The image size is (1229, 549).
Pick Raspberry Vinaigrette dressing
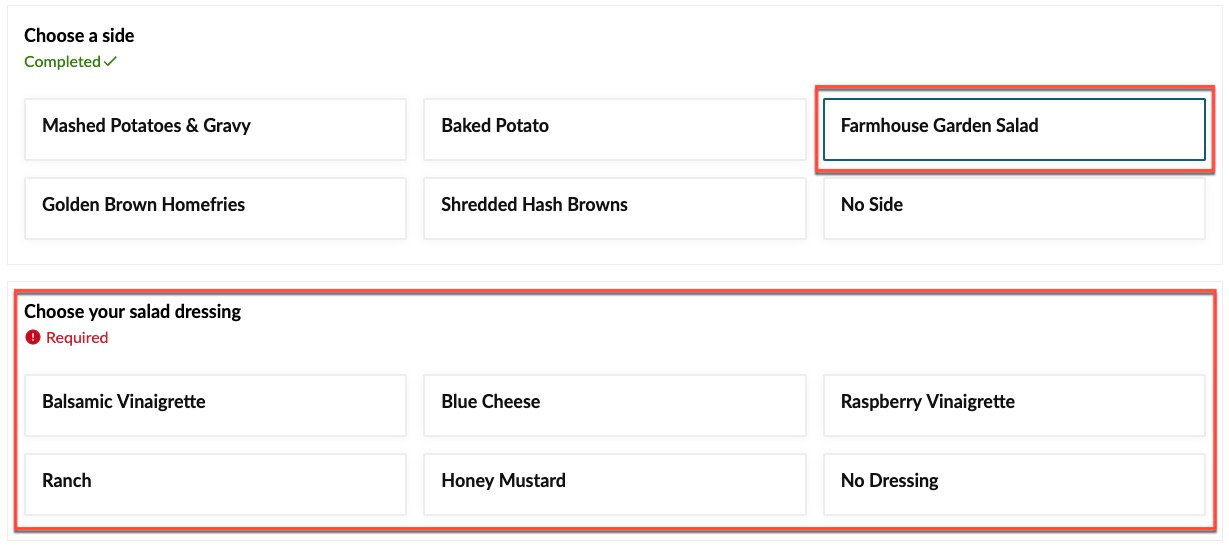[1014, 405]
